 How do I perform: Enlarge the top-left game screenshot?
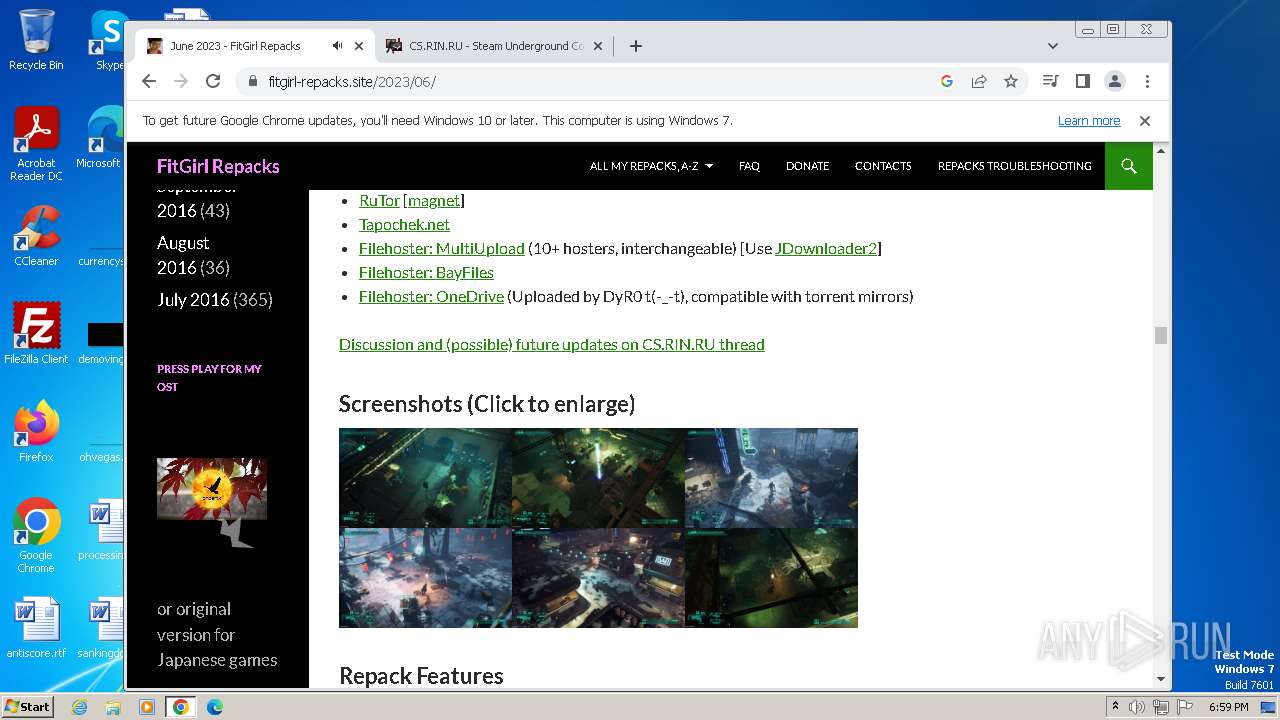425,478
